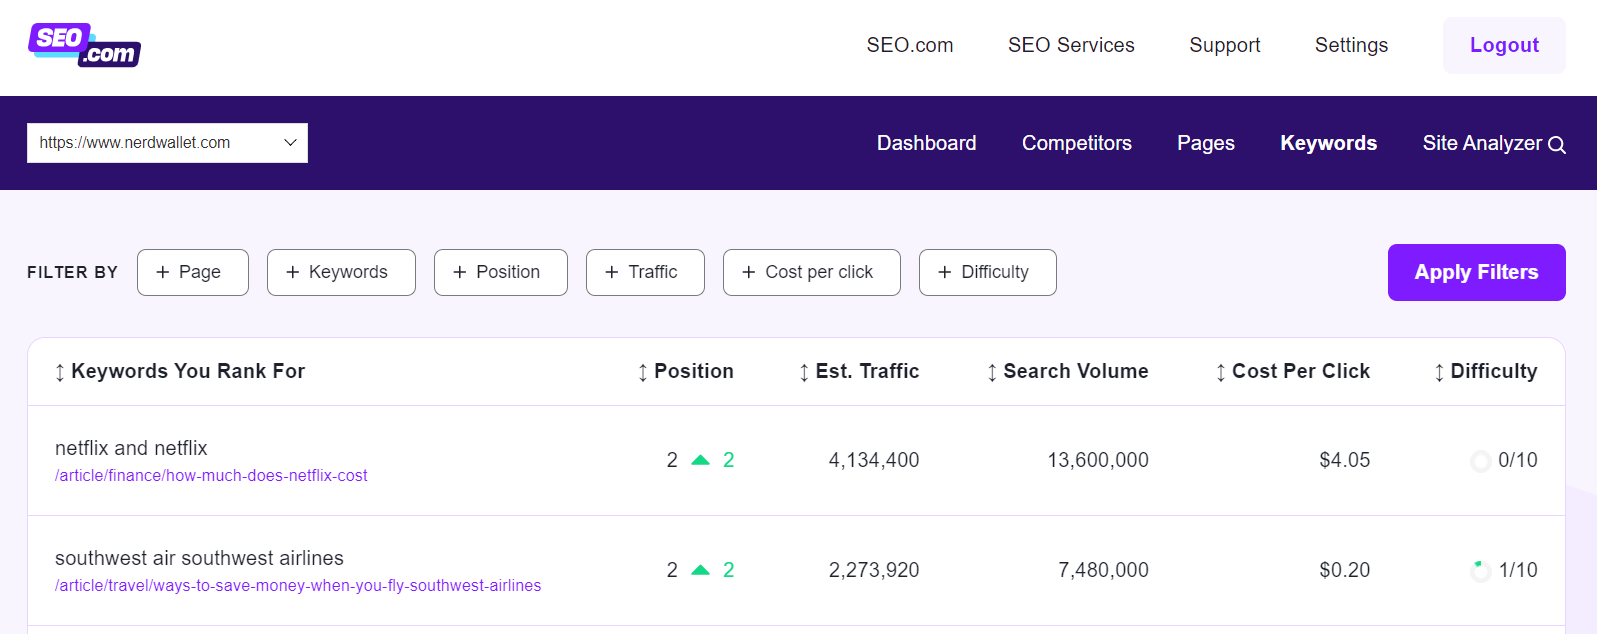
Task: Add a Position filter
Action: [x=501, y=272]
